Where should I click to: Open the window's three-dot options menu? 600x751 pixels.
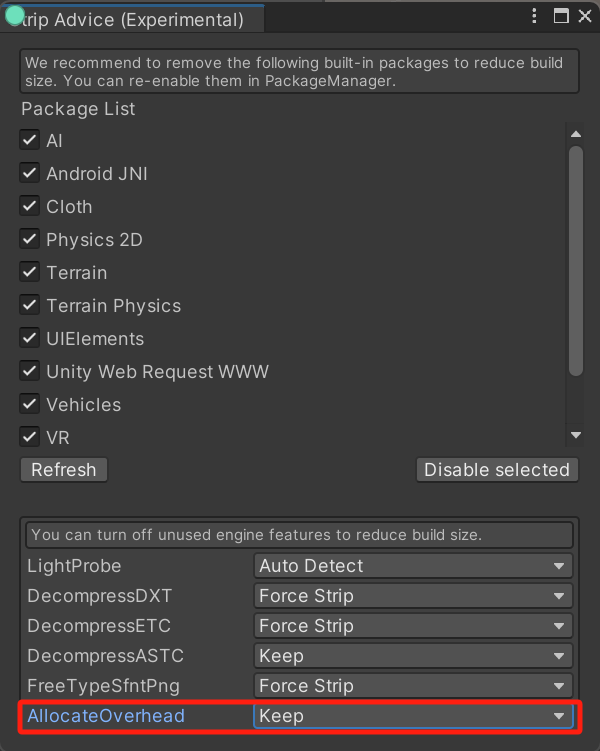click(x=535, y=17)
